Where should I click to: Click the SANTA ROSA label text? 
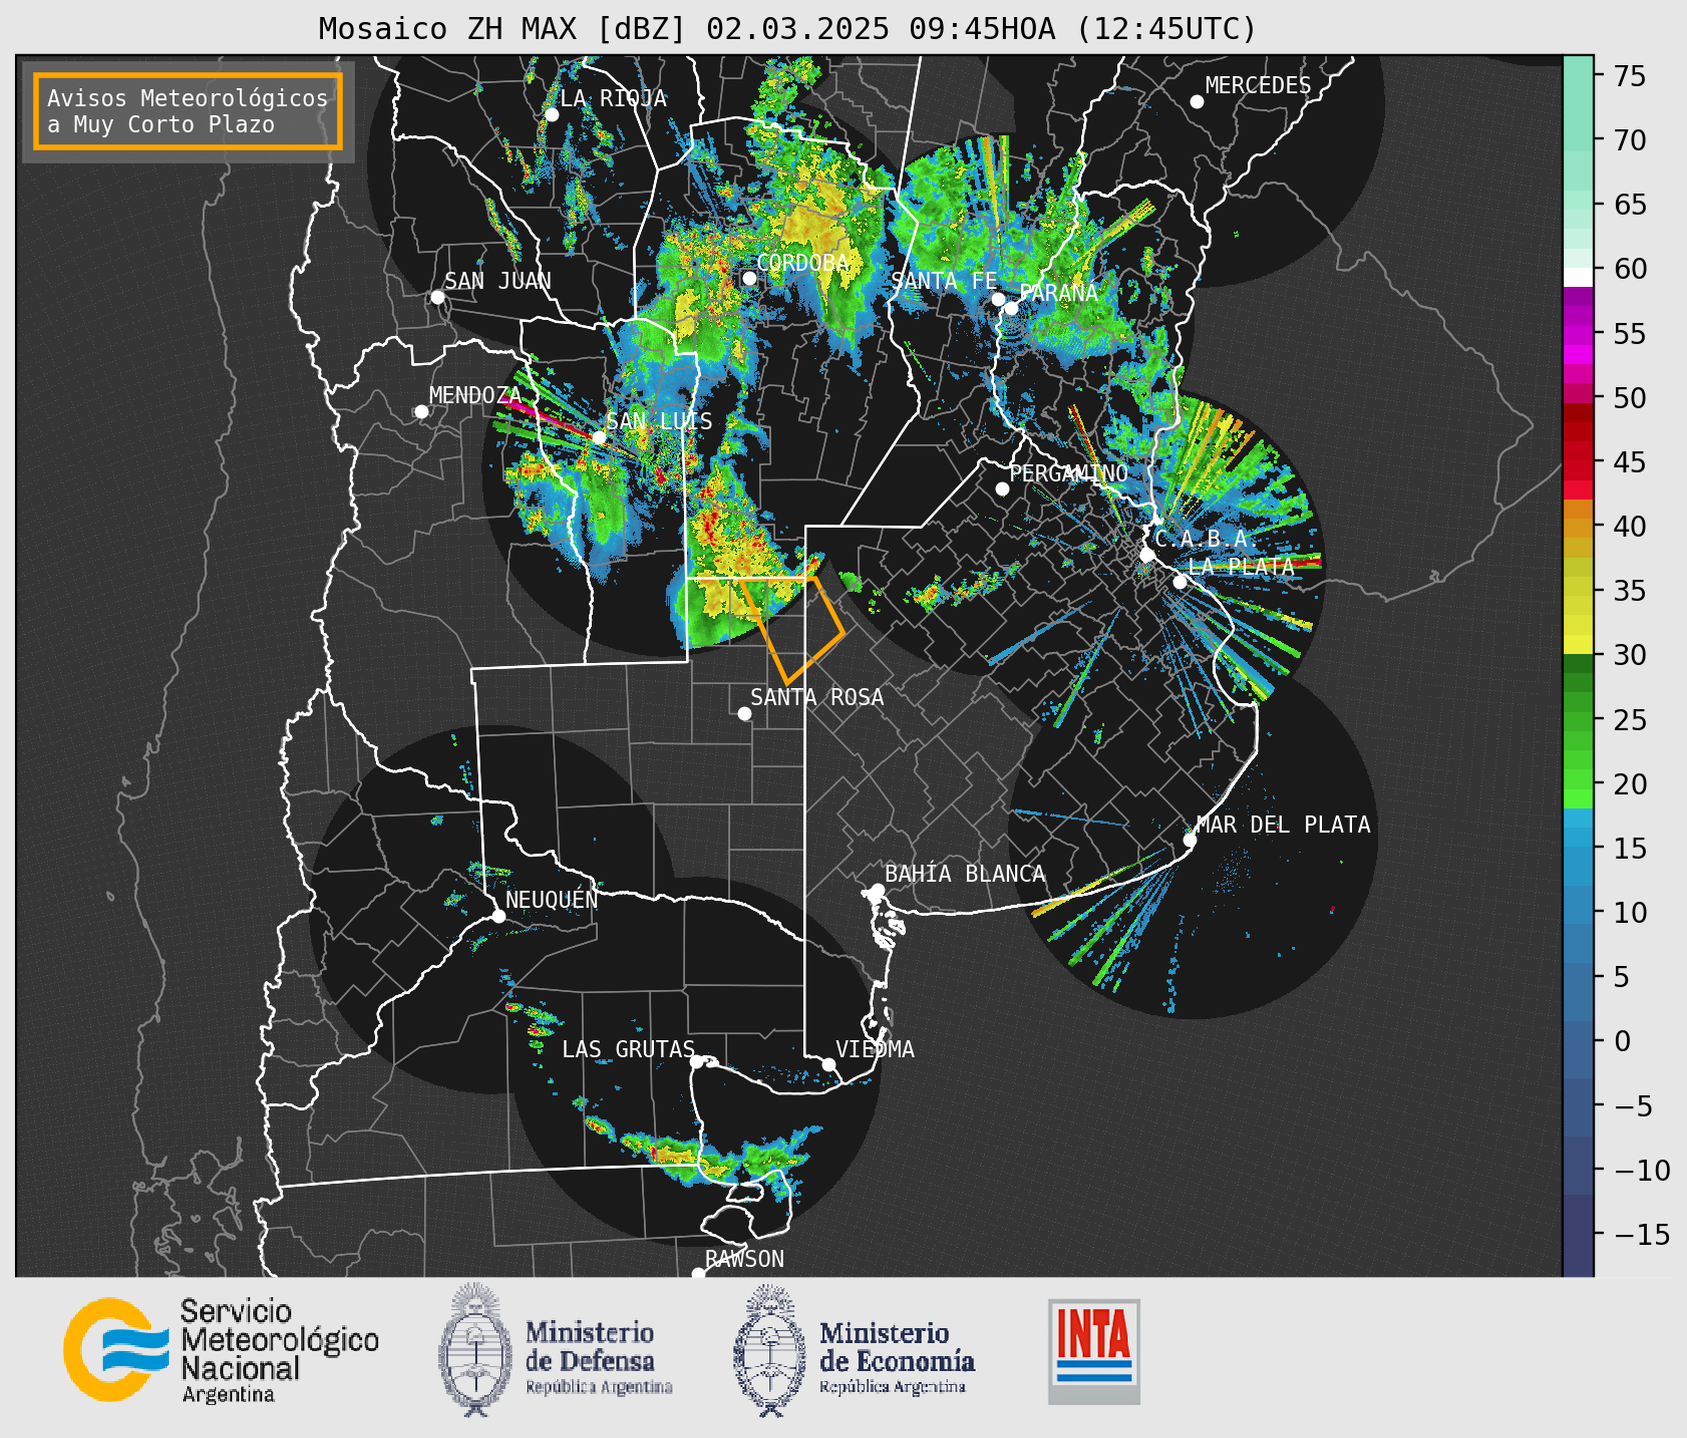pos(817,697)
